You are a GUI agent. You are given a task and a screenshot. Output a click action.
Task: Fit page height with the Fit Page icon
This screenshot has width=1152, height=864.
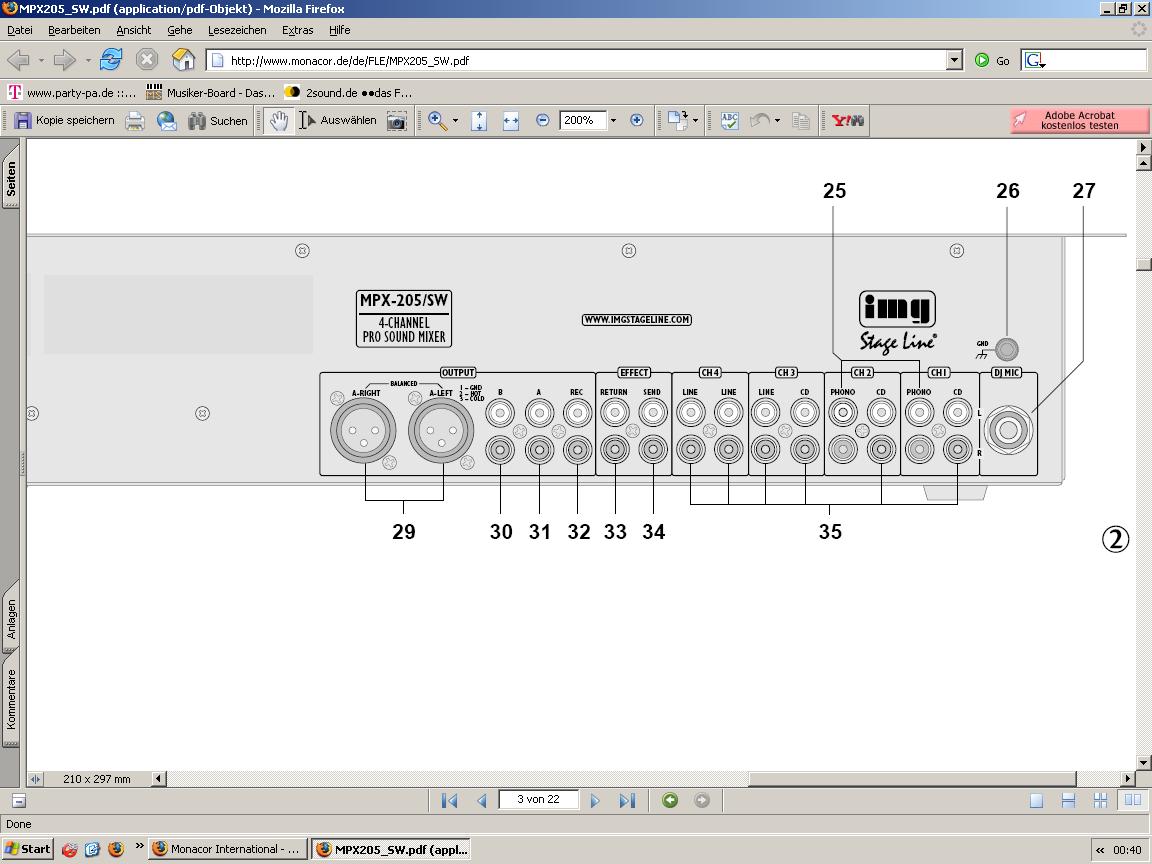pyautogui.click(x=479, y=120)
